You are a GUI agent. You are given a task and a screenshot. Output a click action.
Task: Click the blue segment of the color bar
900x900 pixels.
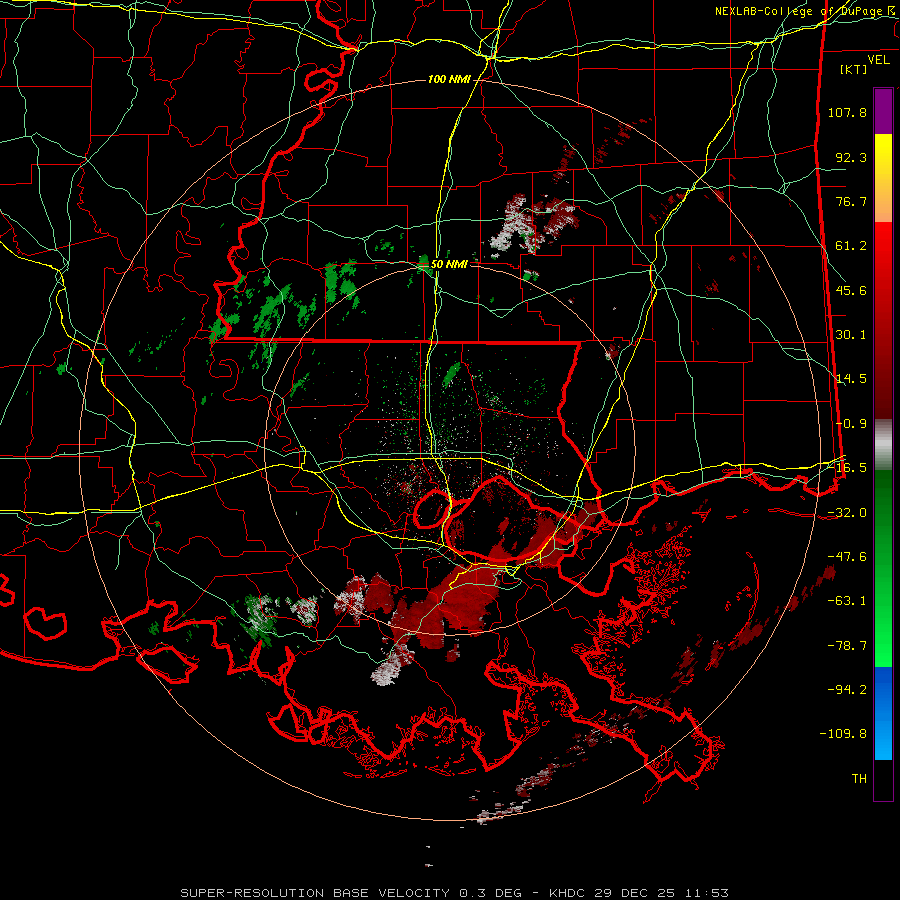883,713
